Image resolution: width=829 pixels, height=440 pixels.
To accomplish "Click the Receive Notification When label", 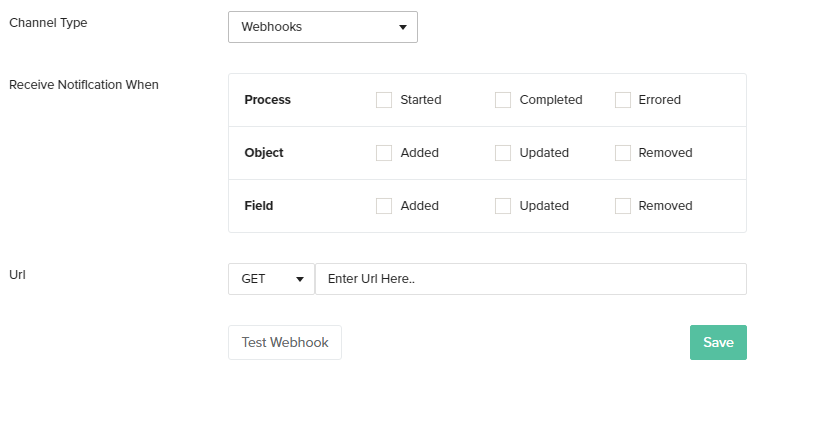I will [84, 85].
